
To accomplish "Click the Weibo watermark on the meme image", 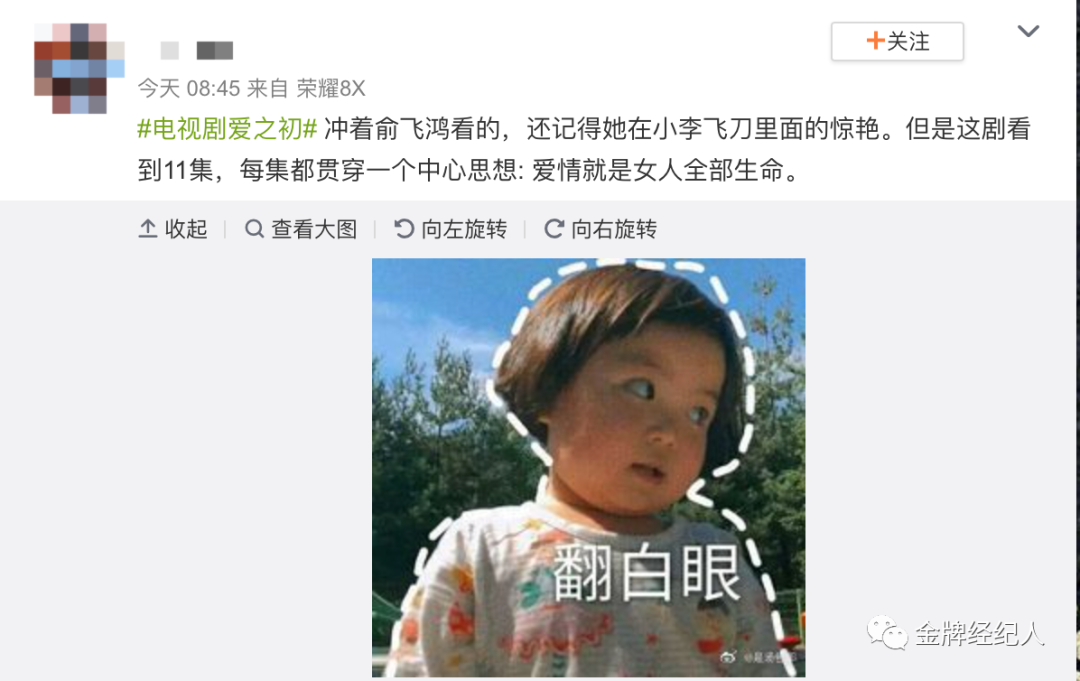I will [x=758, y=657].
